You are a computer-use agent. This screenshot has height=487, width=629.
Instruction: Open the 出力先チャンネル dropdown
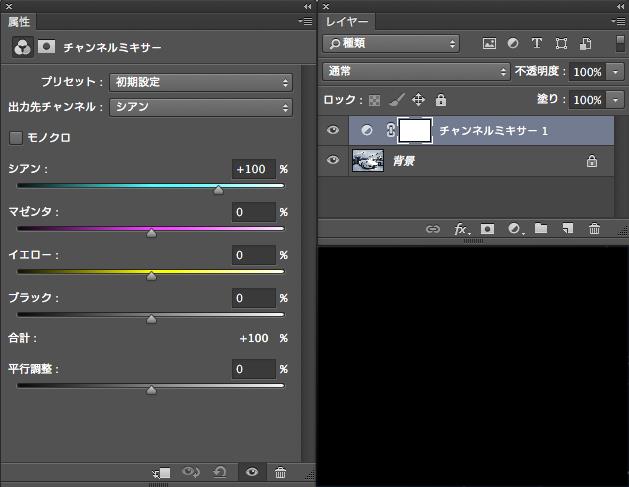(201, 107)
